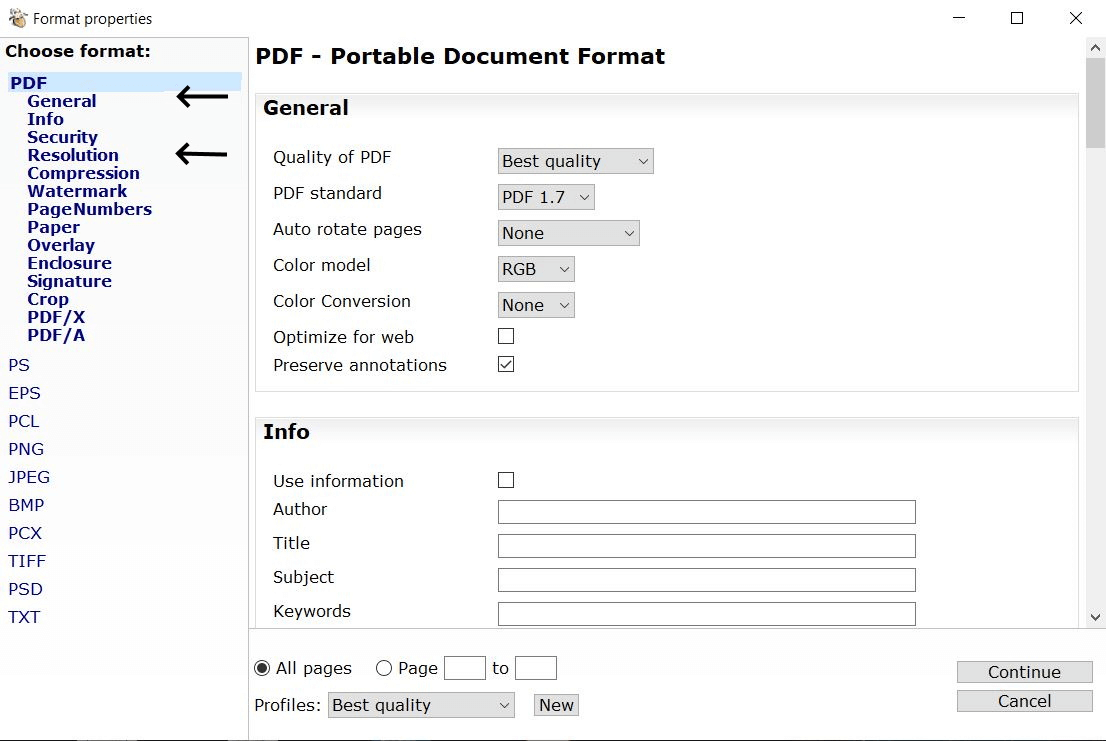Open the Quality of PDF dropdown
Viewport: 1106px width, 741px height.
coord(575,161)
